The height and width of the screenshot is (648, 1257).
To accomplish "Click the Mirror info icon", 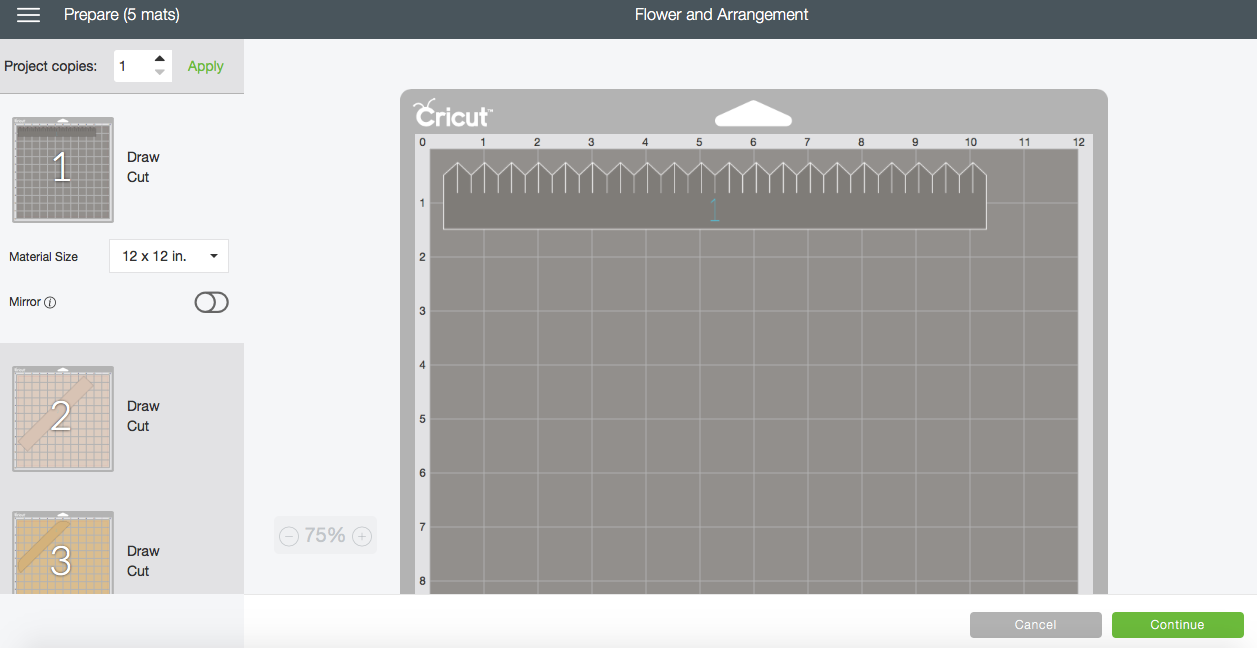I will pyautogui.click(x=50, y=302).
